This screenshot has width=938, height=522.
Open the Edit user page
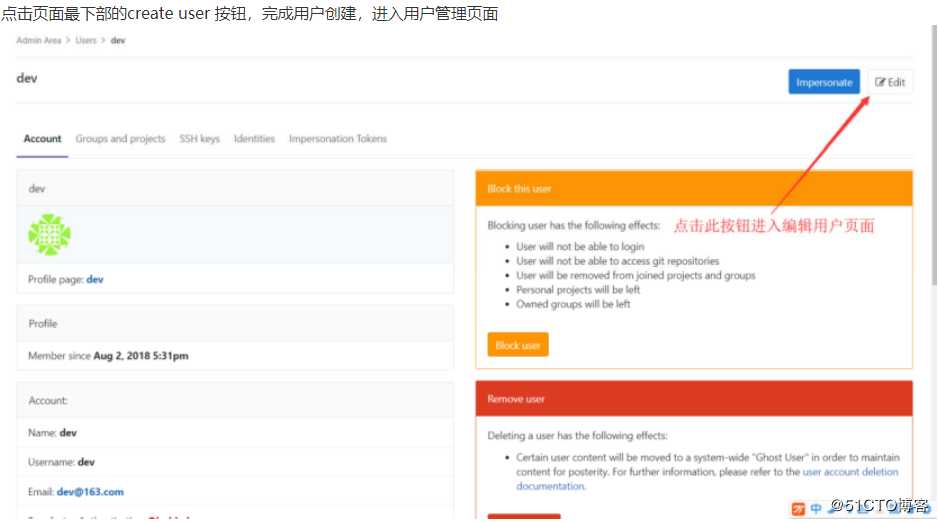[890, 82]
